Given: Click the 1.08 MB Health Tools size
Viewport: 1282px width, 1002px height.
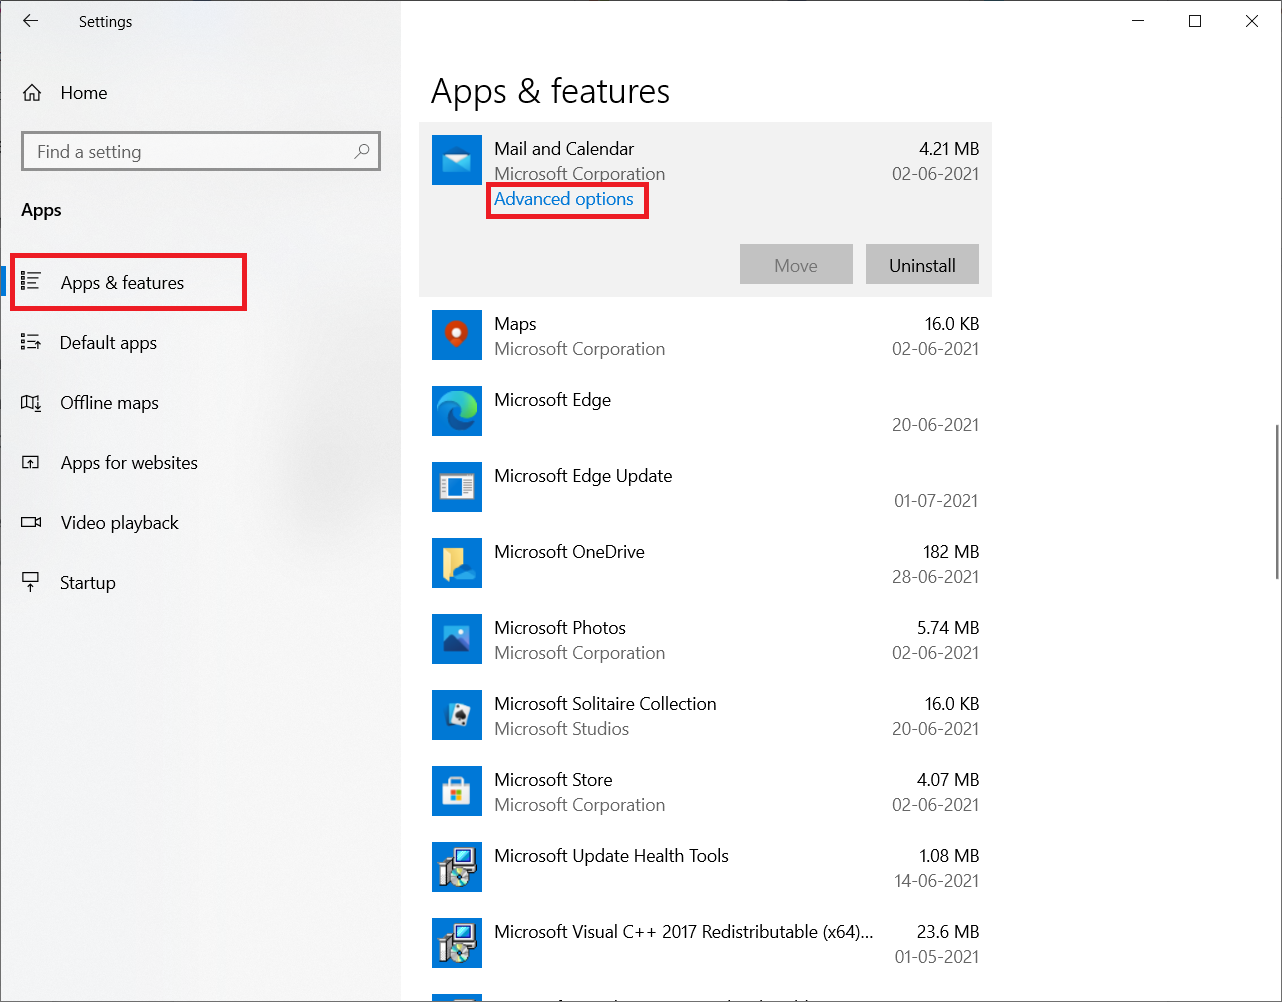Looking at the screenshot, I should pos(949,856).
